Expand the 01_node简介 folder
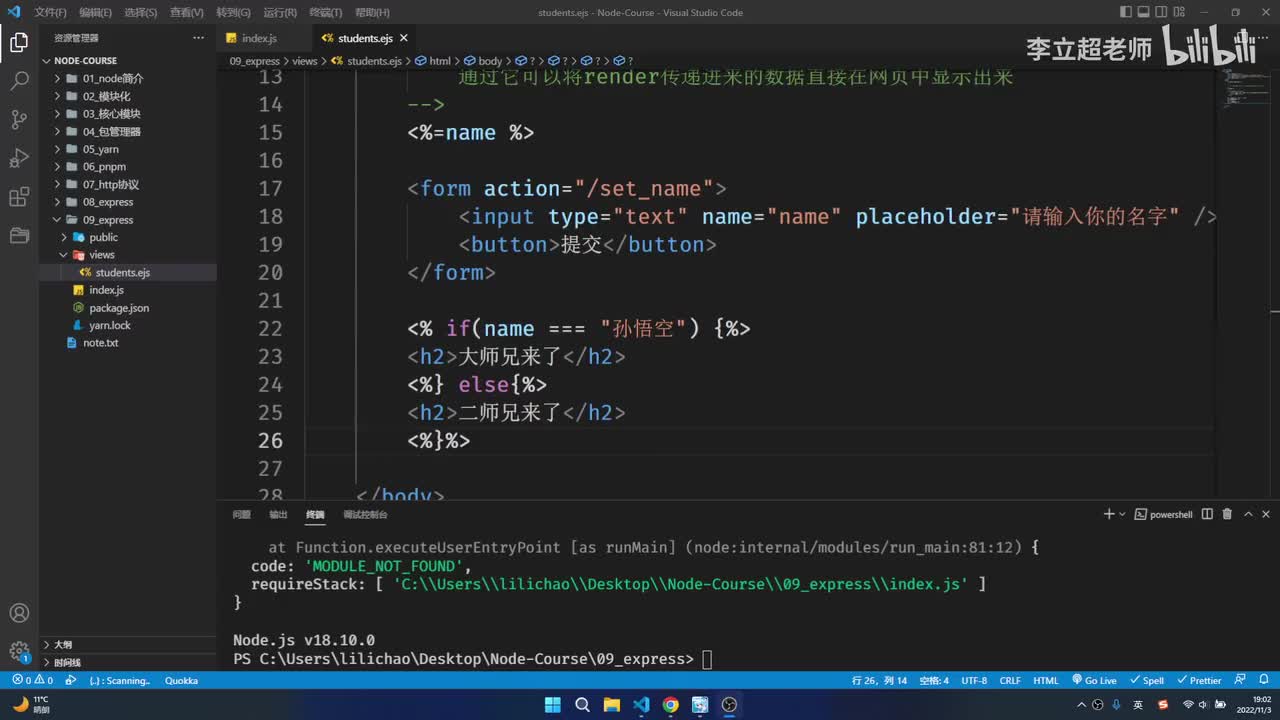 point(128,78)
